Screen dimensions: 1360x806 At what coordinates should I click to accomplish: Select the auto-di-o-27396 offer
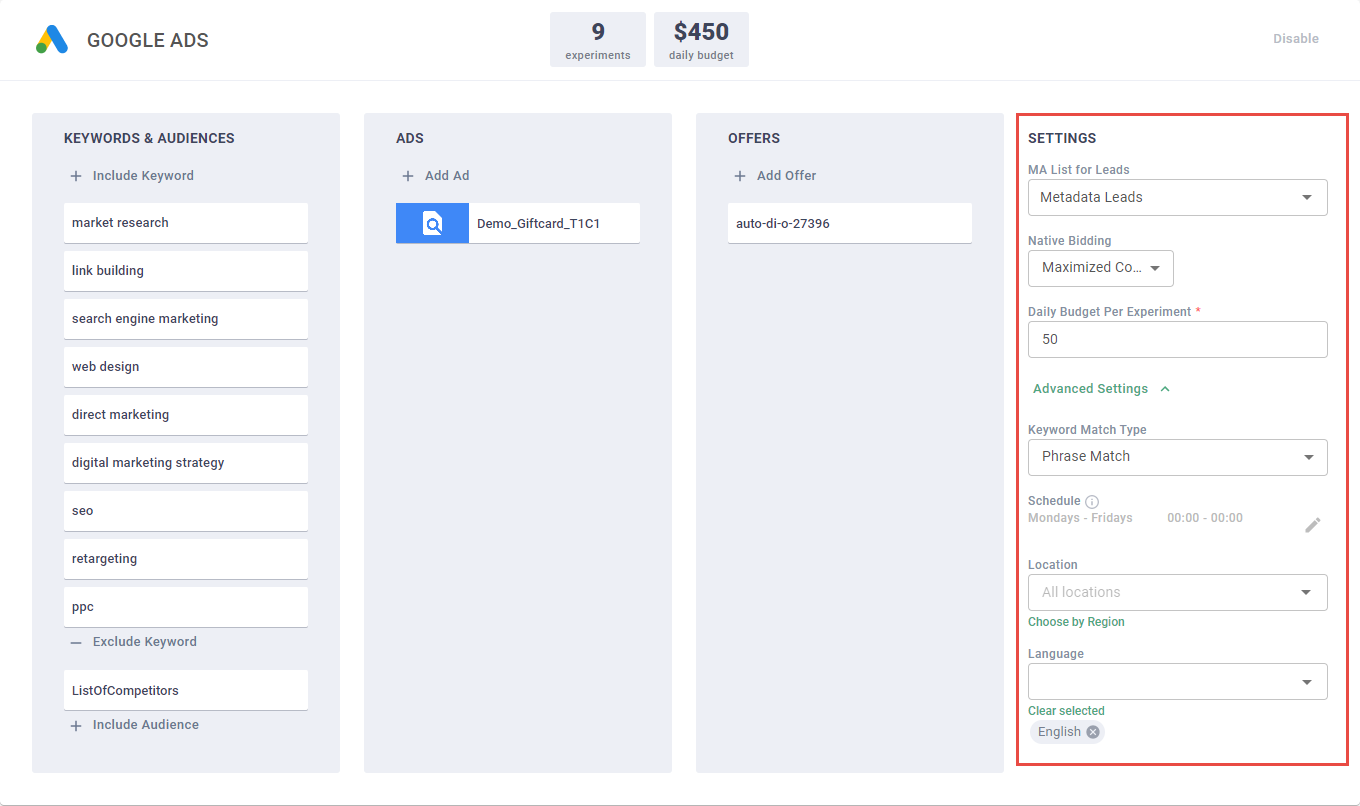point(849,224)
